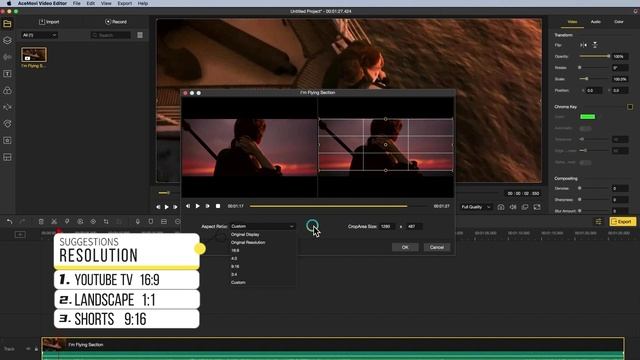Toggle the Alpha switch under Chroma Key
The height and width of the screenshot is (360, 640).
click(585, 162)
